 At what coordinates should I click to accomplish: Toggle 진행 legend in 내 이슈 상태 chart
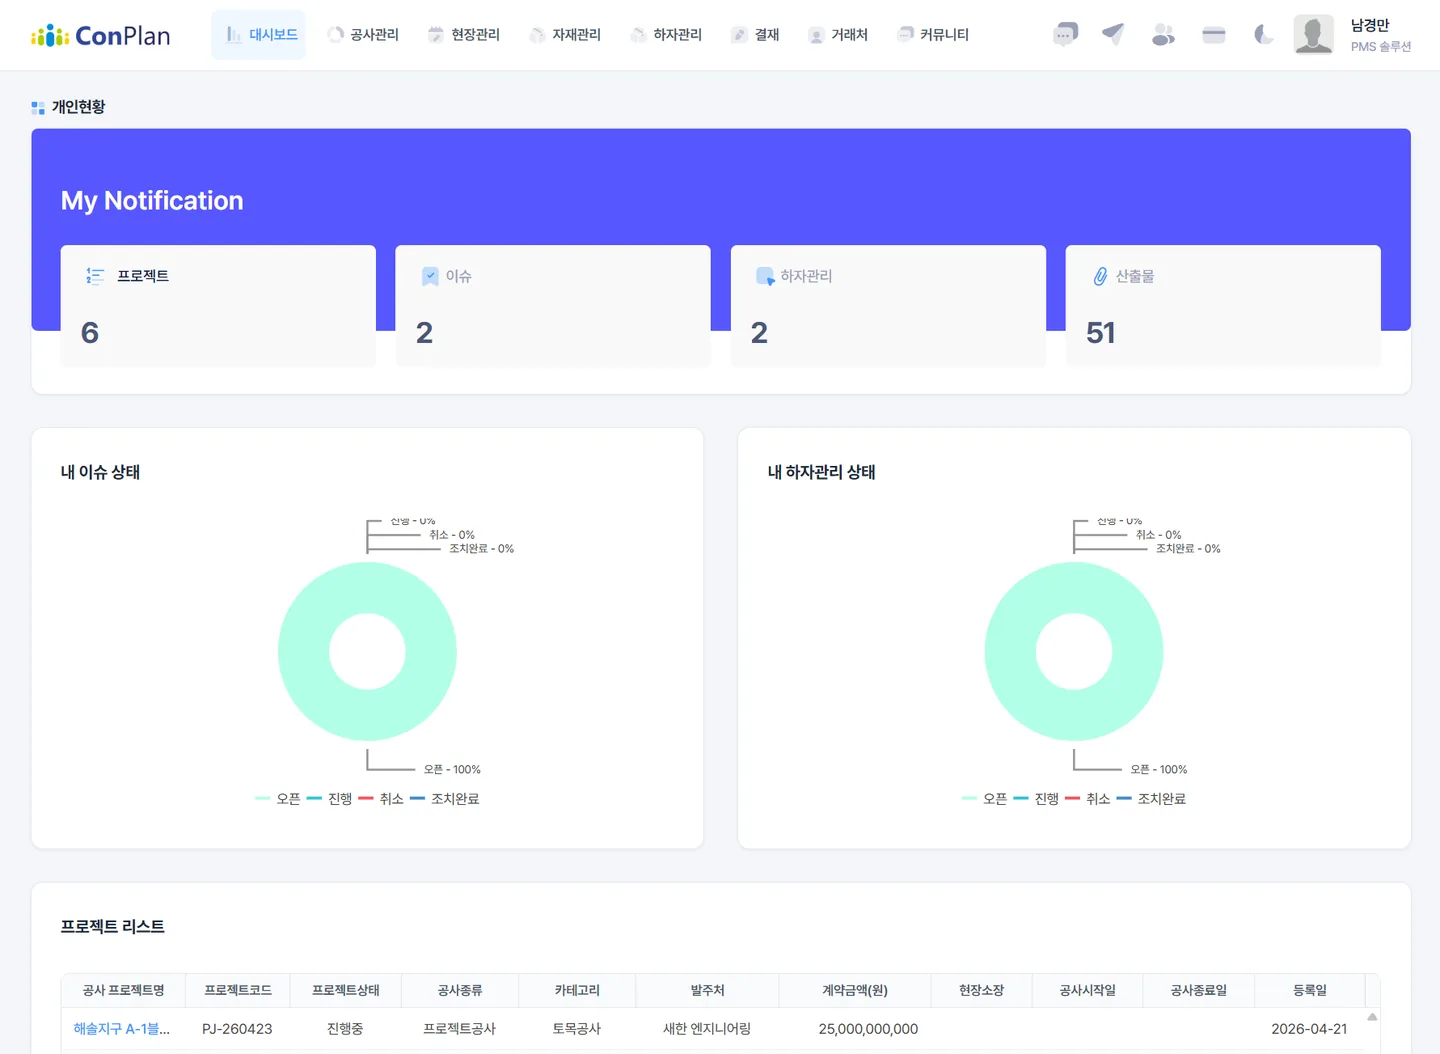click(x=330, y=799)
